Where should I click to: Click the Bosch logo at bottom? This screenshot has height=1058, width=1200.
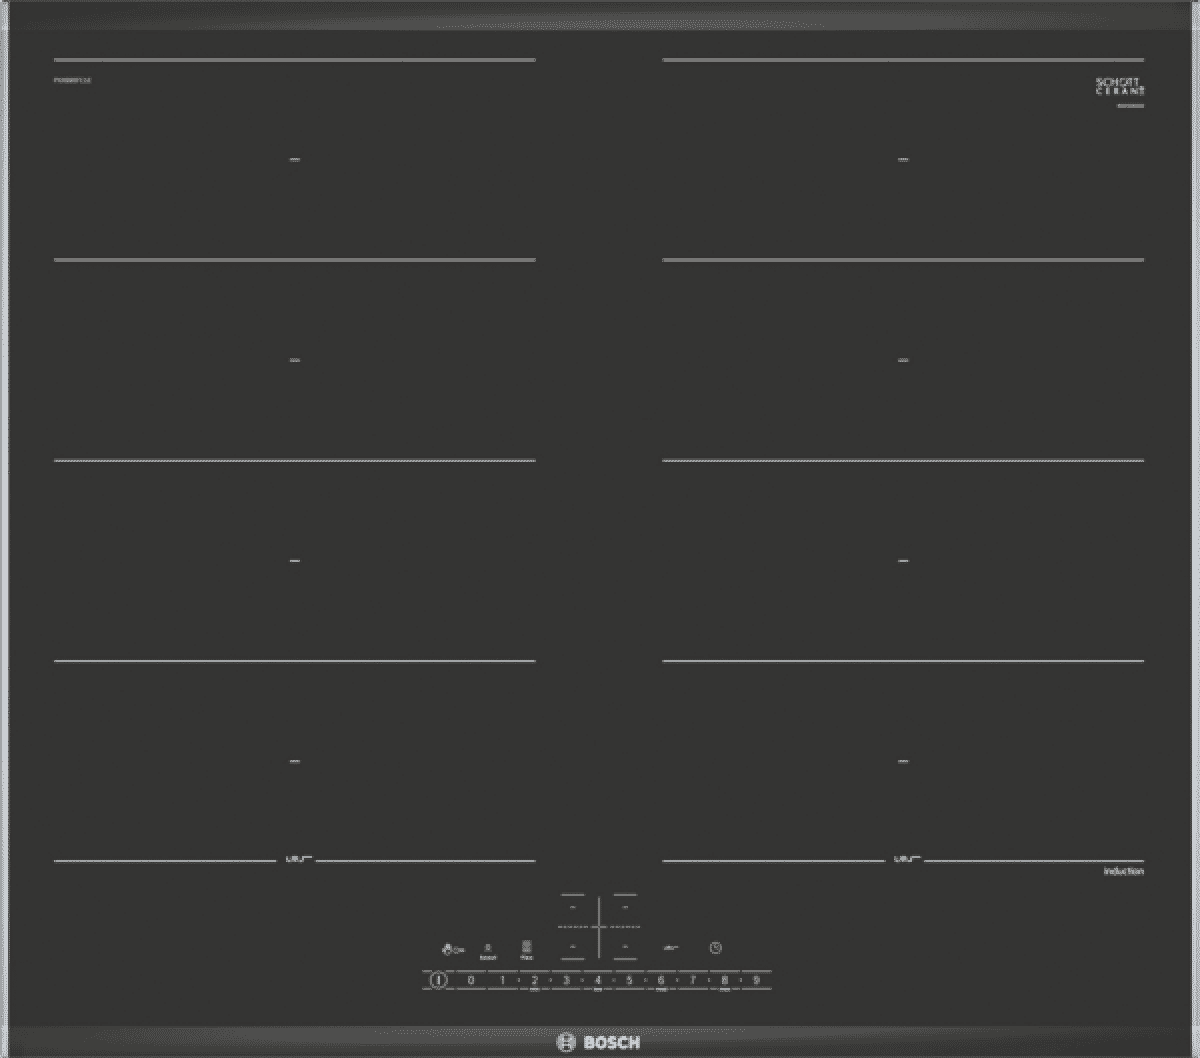598,1042
